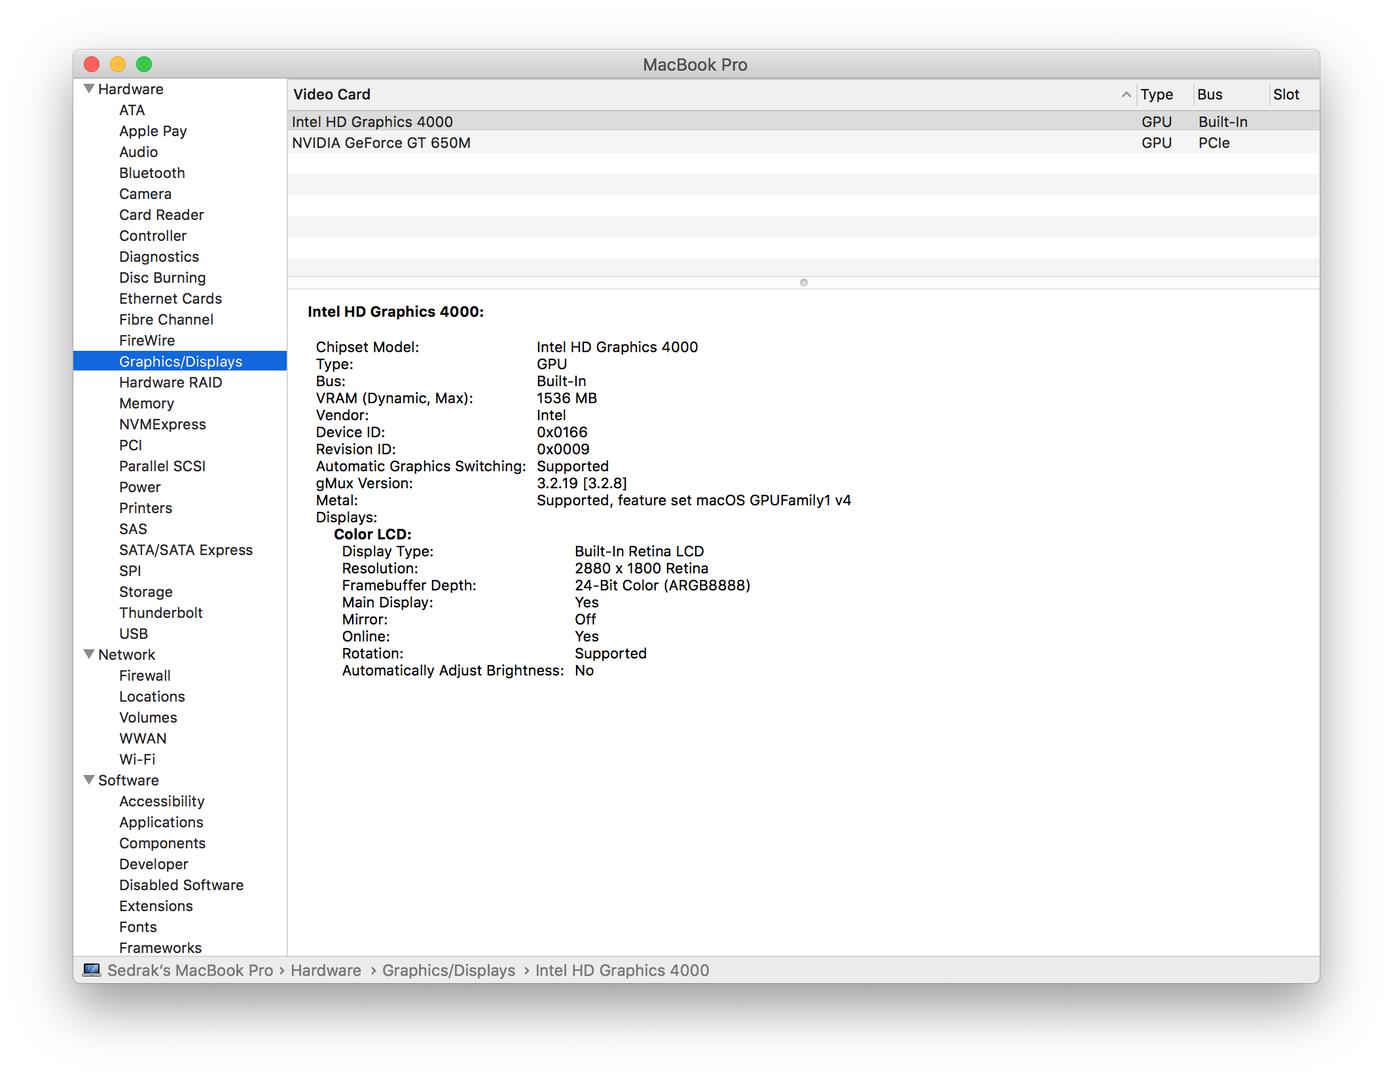Show Memory information

click(x=146, y=404)
